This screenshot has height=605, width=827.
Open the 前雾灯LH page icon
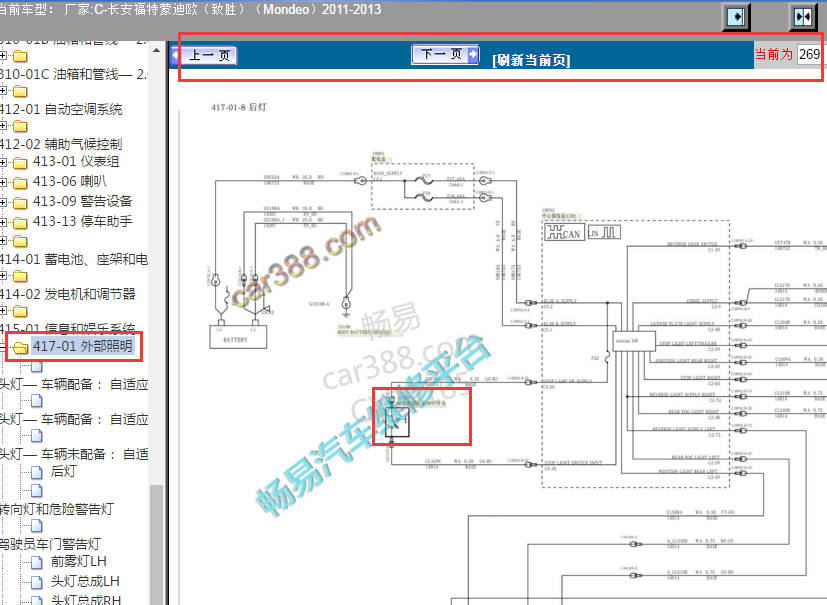coord(36,563)
